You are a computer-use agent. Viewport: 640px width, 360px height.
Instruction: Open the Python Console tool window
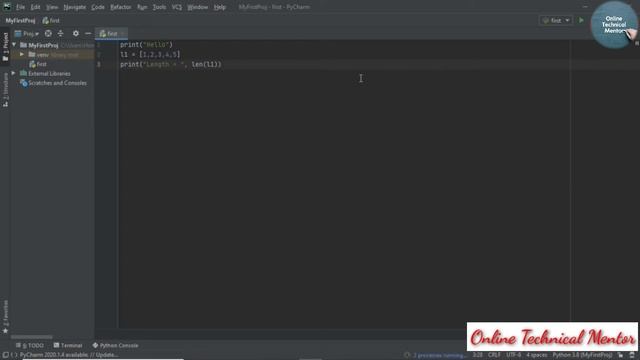coord(115,345)
